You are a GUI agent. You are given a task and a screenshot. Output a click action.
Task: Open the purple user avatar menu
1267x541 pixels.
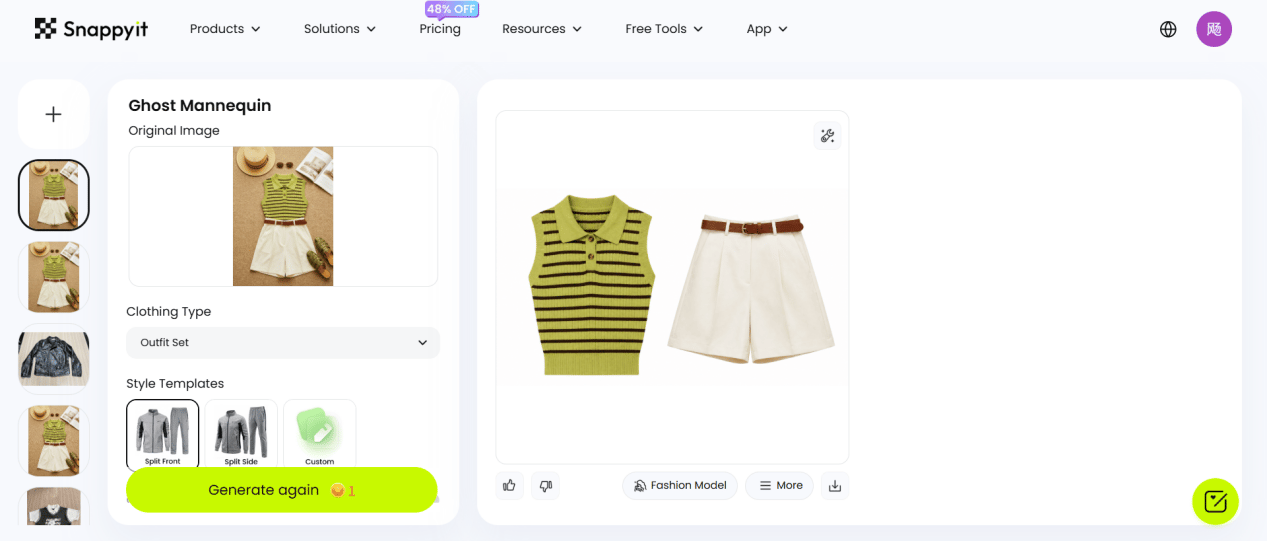point(1214,29)
